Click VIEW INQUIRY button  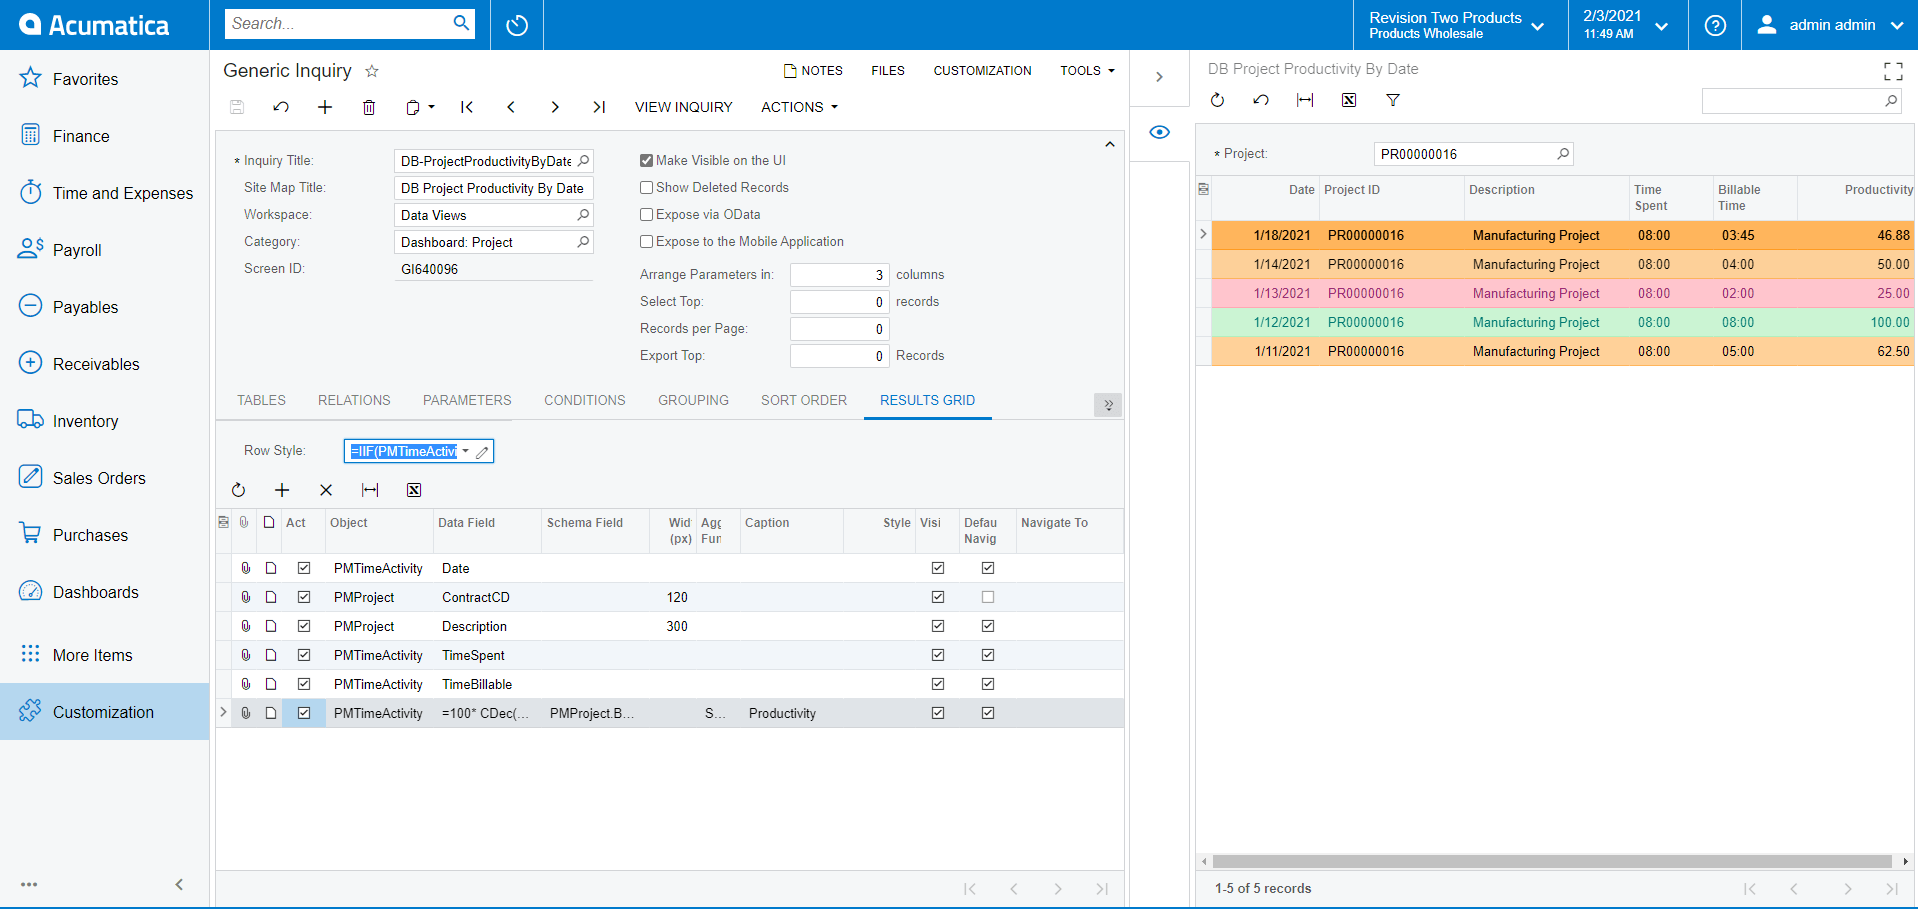click(x=684, y=107)
